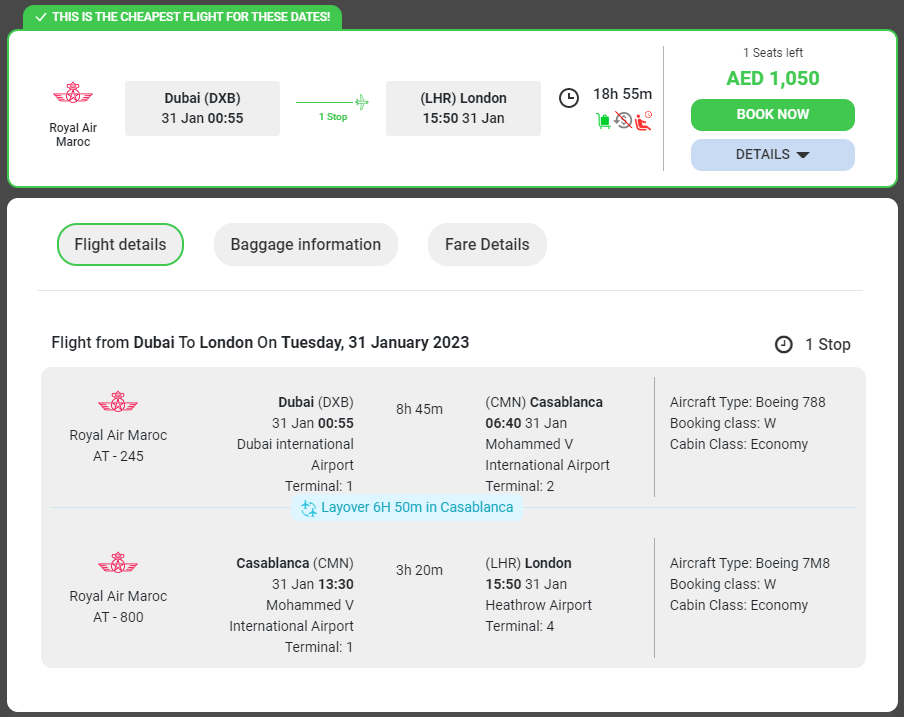Open the Fare Details tab
The width and height of the screenshot is (904, 717).
tap(487, 245)
